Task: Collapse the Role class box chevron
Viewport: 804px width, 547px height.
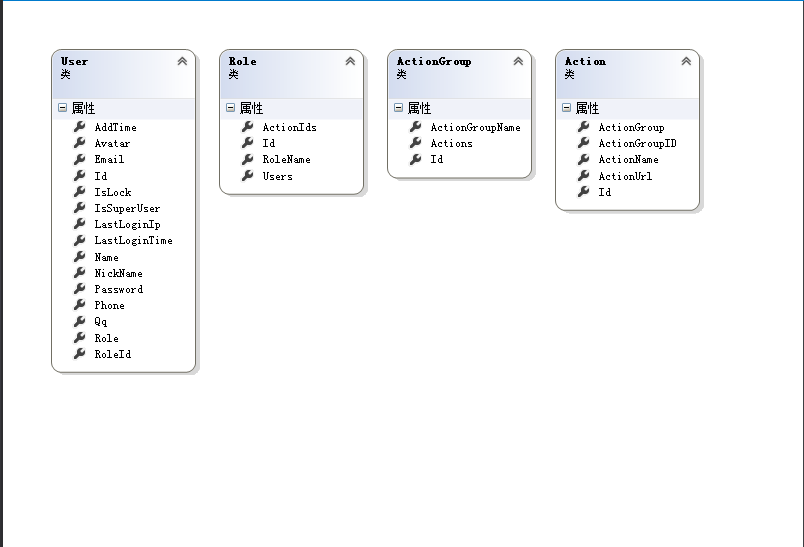Action: click(350, 62)
